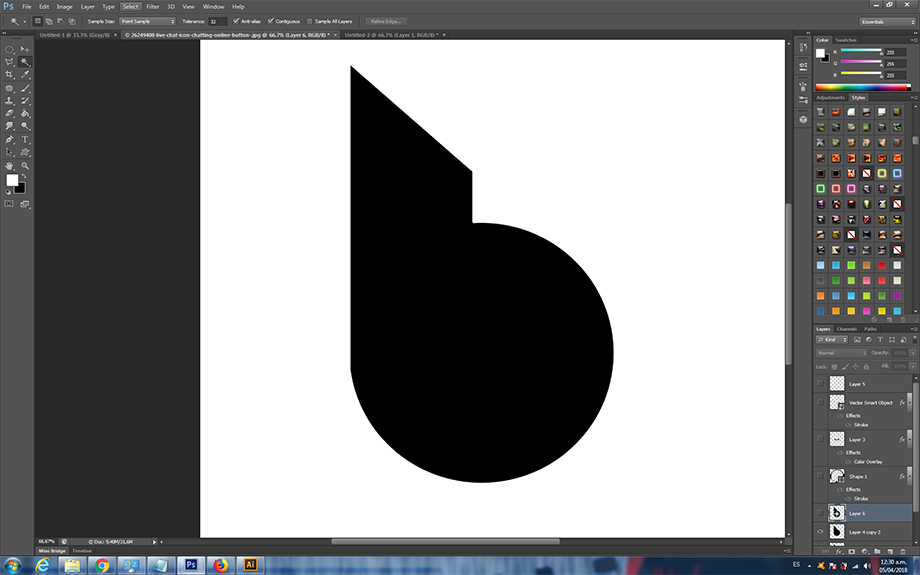The height and width of the screenshot is (575, 920).
Task: Click the foreground color swatch in toolbox
Action: tap(12, 181)
